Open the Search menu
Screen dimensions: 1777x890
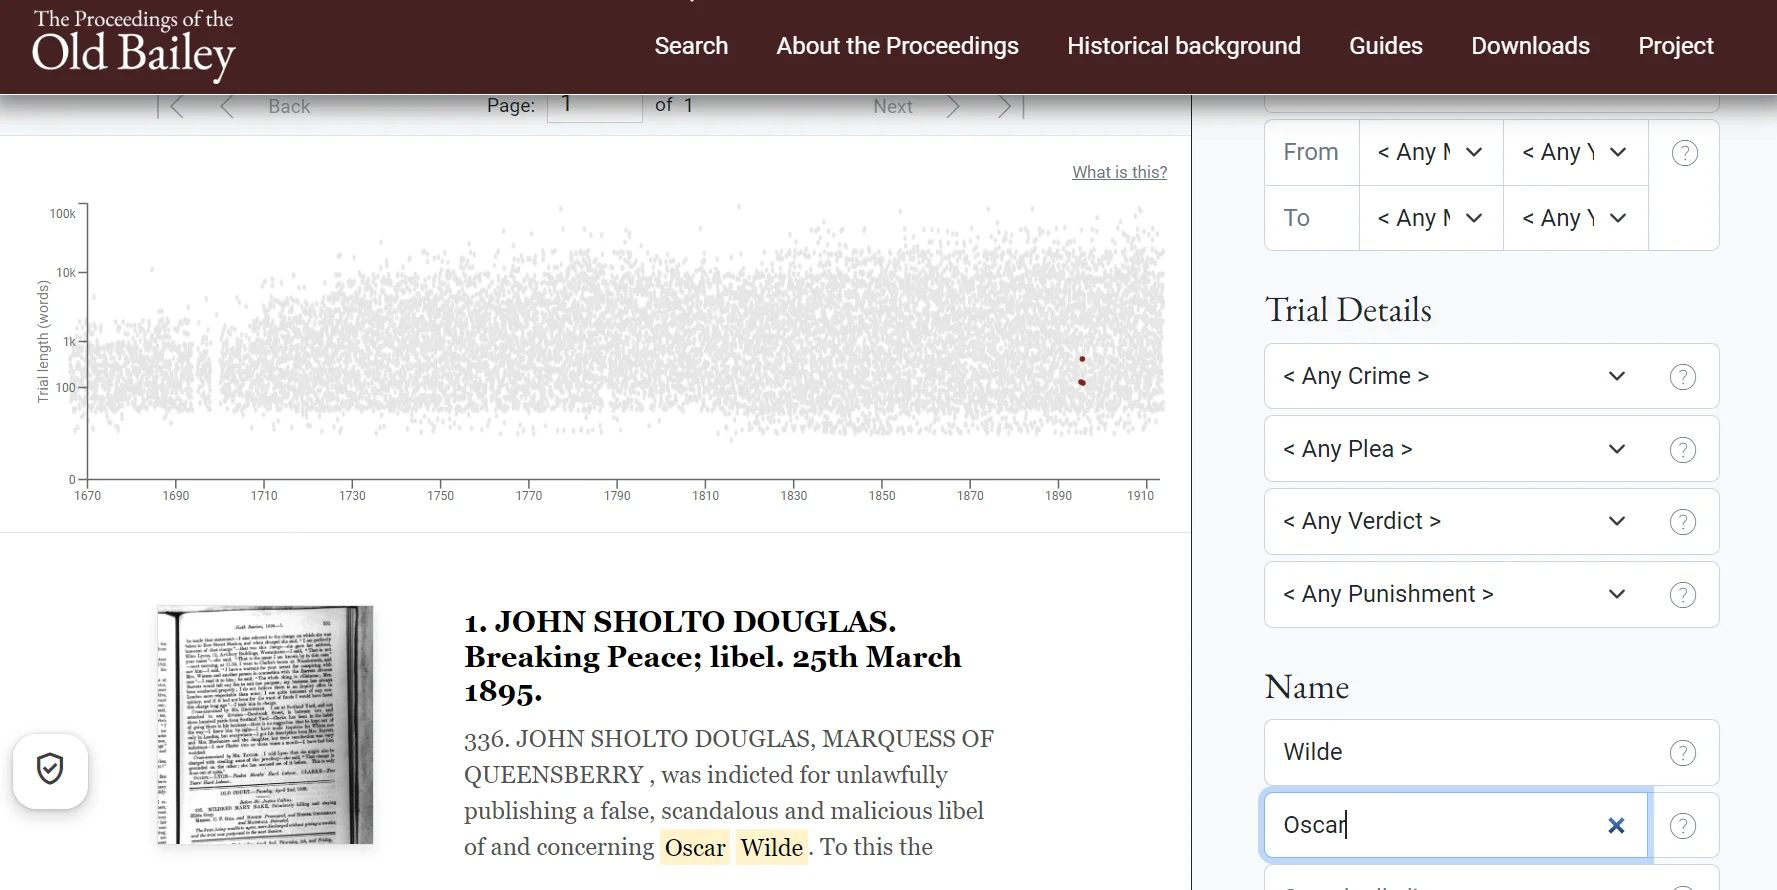coord(691,46)
